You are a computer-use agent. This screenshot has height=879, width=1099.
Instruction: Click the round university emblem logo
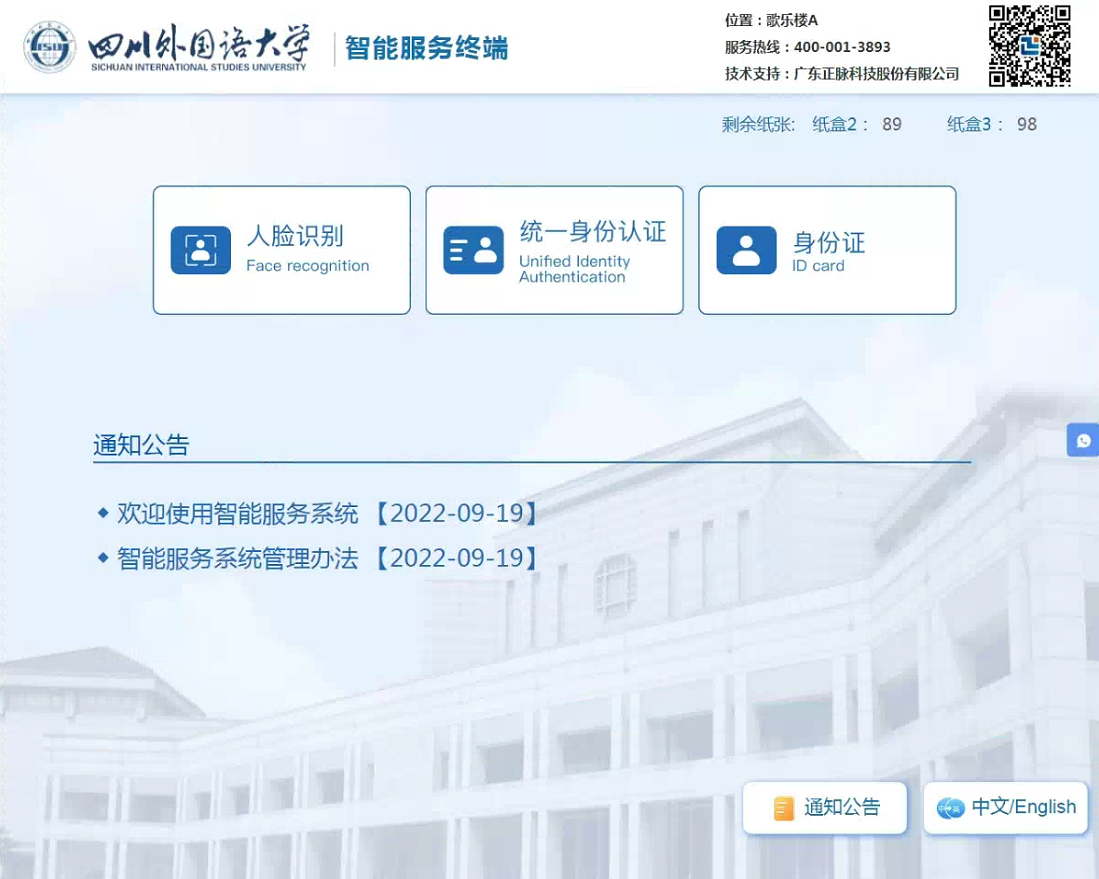coord(50,47)
